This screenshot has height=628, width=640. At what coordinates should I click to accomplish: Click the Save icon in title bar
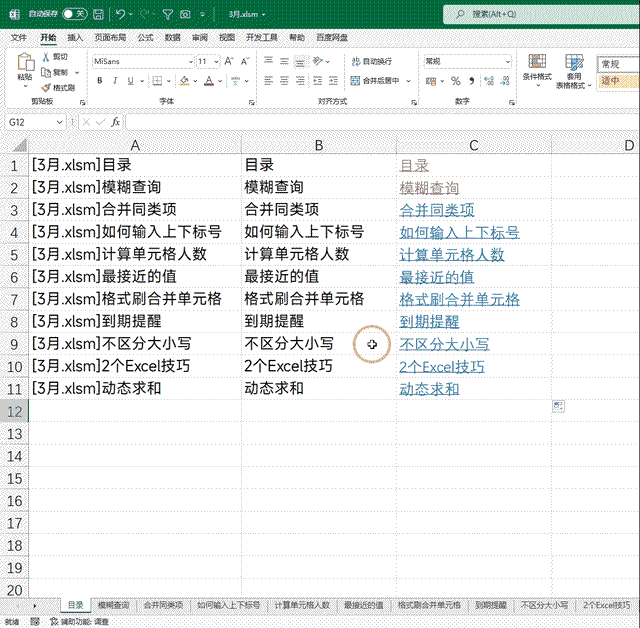click(x=98, y=14)
